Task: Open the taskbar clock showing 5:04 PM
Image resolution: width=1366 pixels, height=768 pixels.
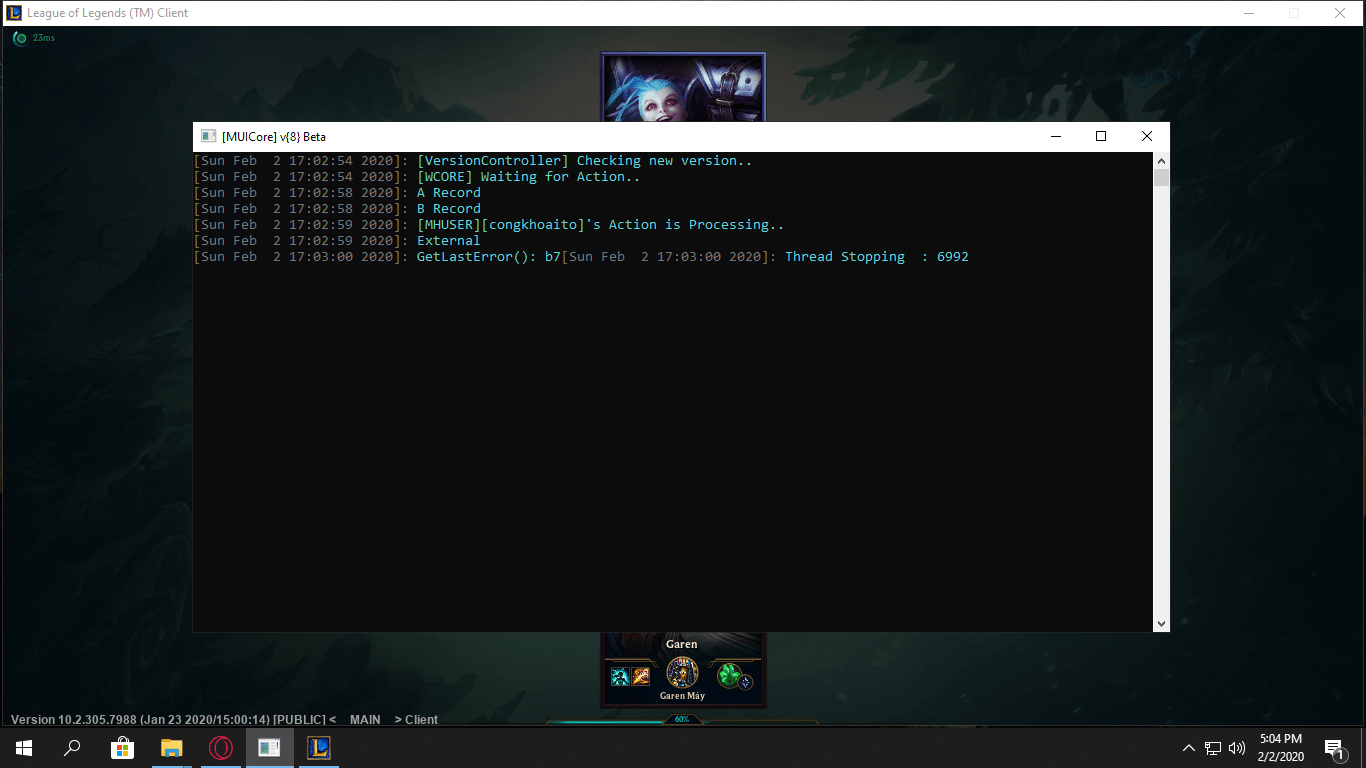Action: pos(1280,739)
